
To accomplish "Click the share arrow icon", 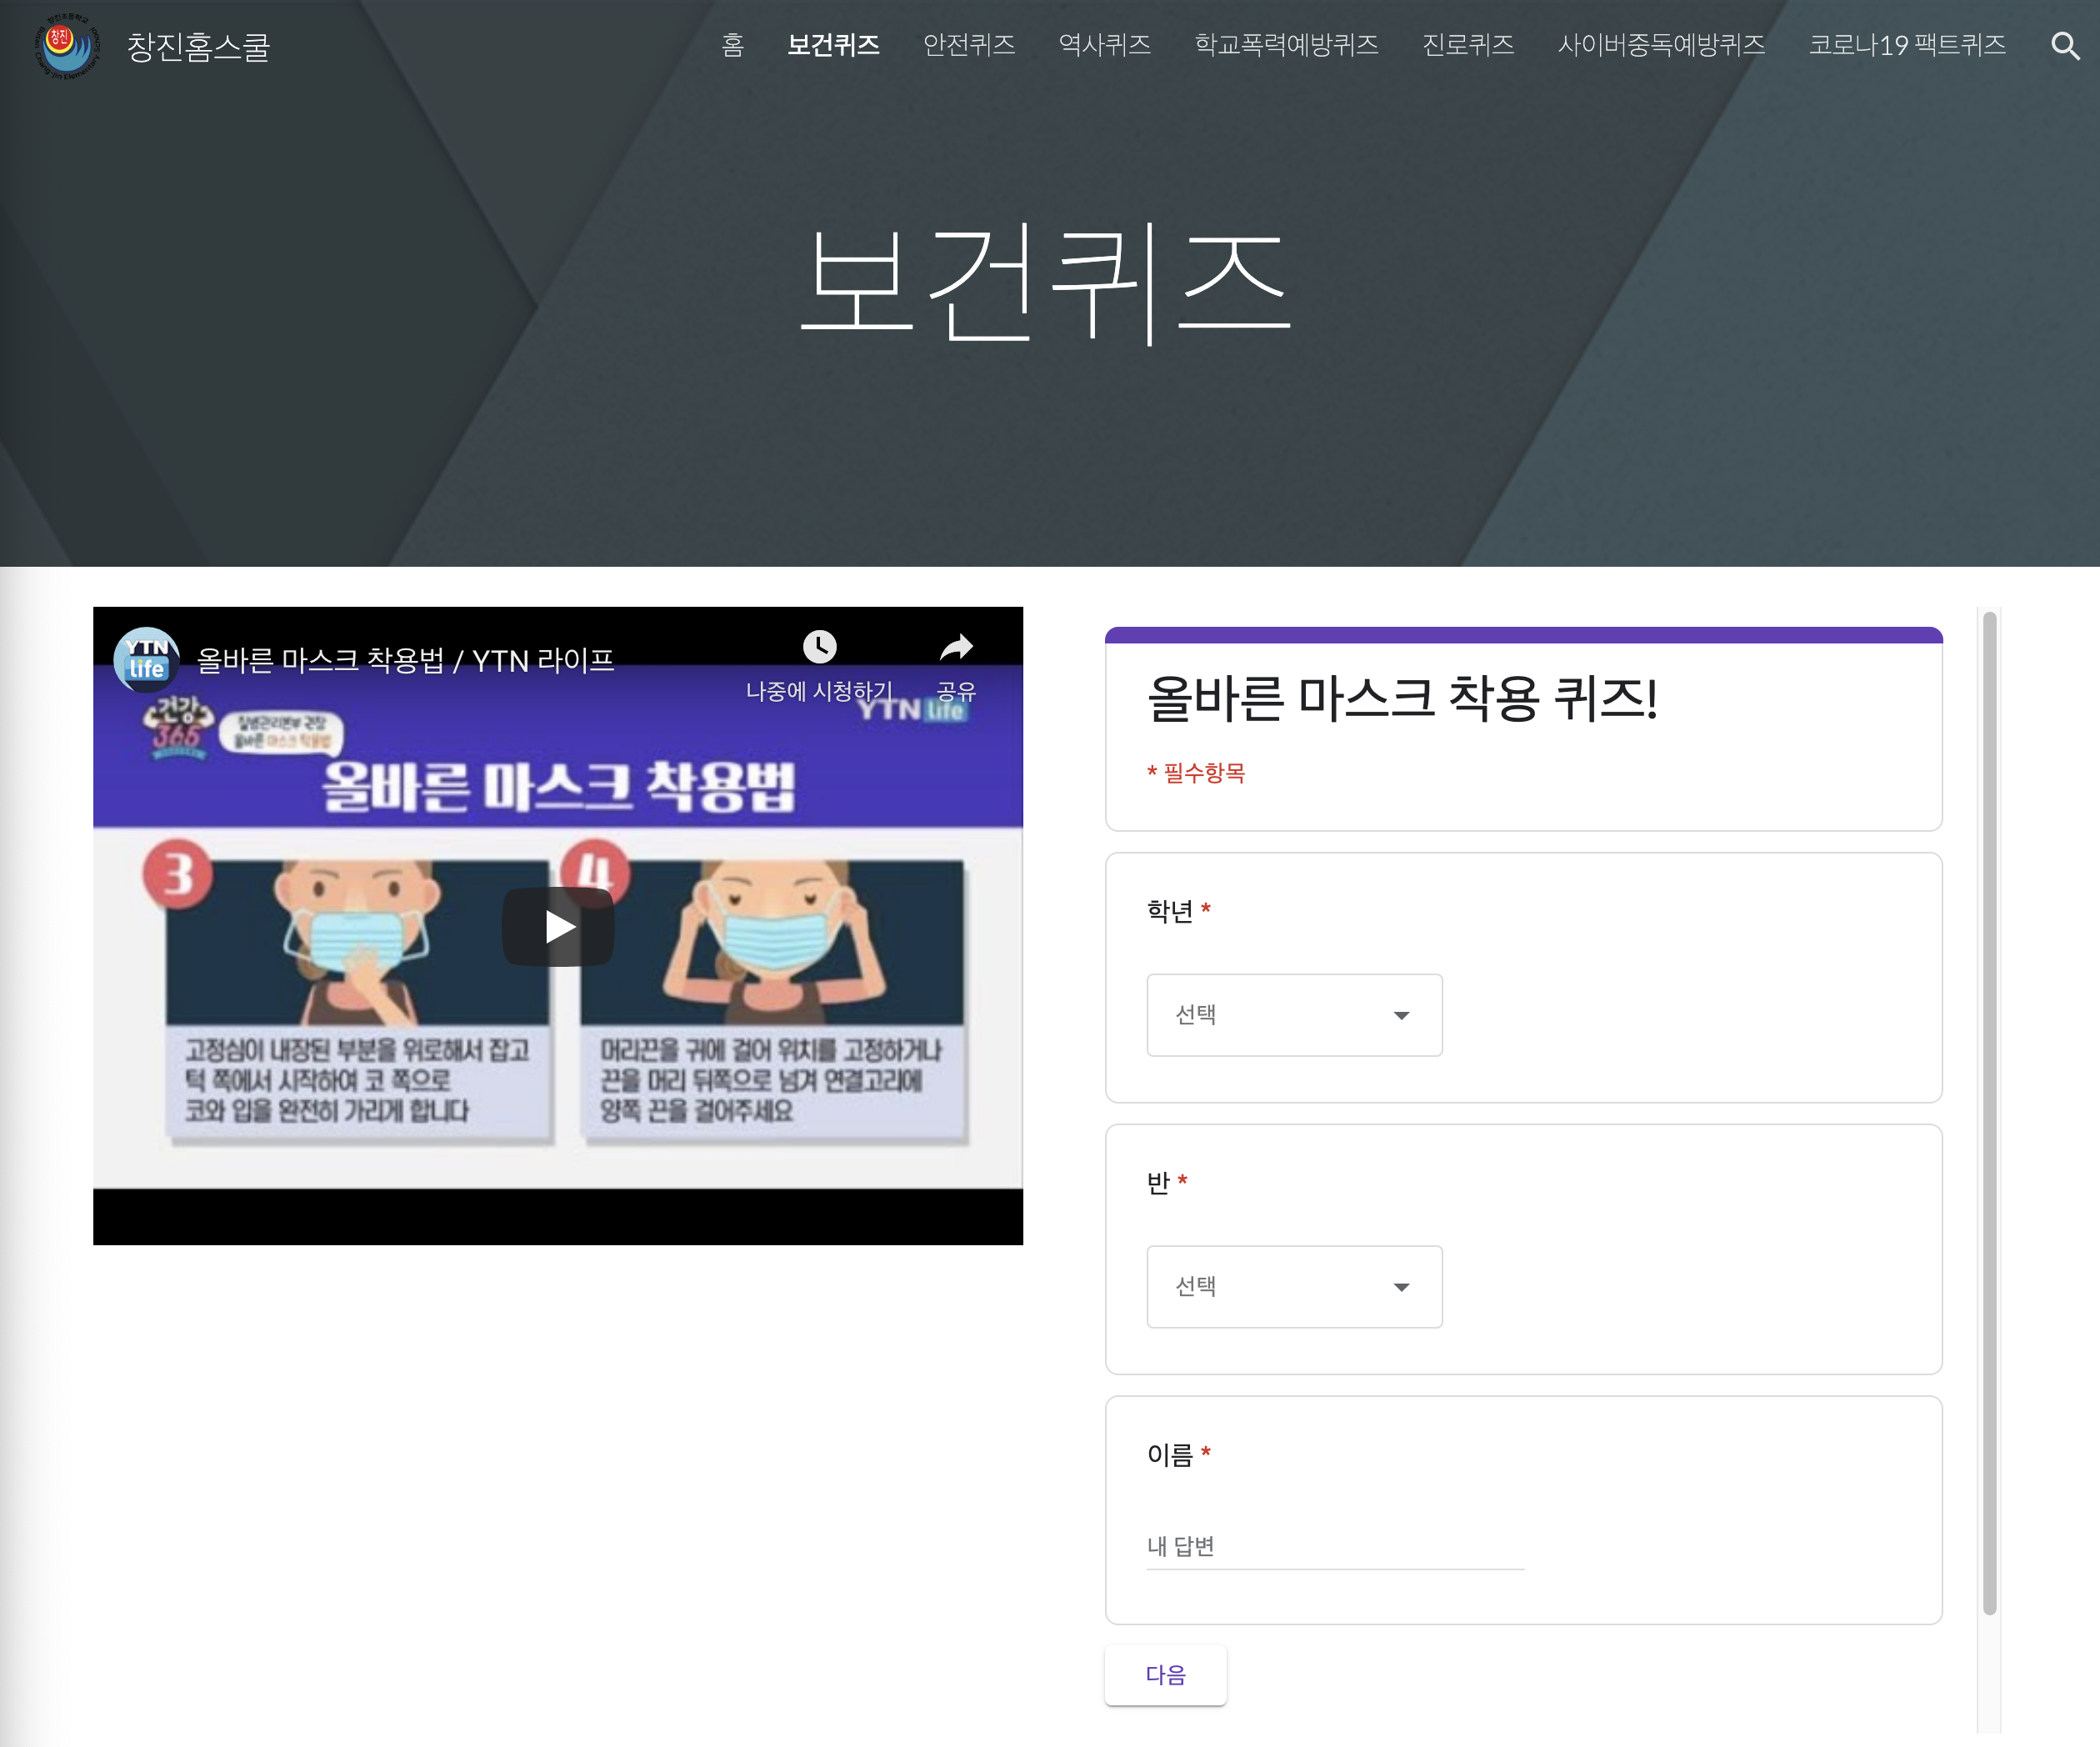I will pyautogui.click(x=956, y=647).
